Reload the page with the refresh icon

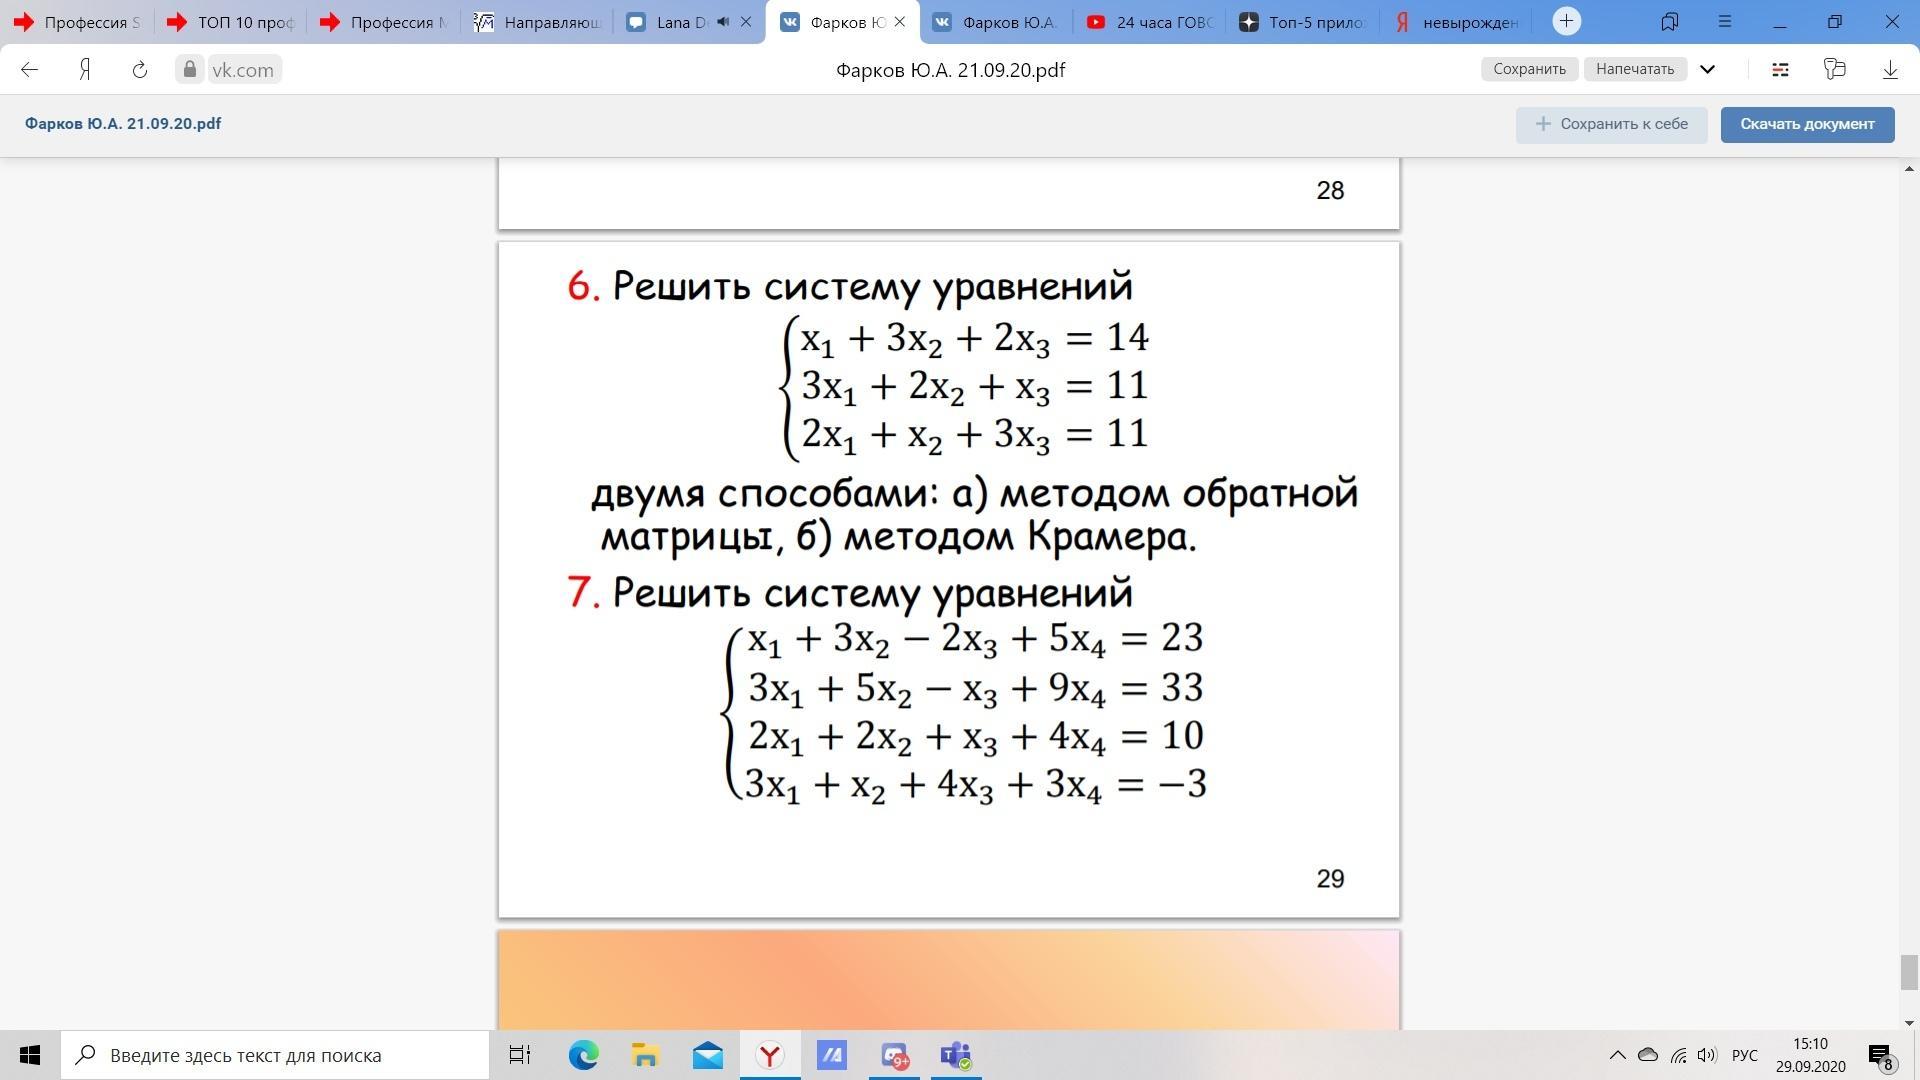140,69
